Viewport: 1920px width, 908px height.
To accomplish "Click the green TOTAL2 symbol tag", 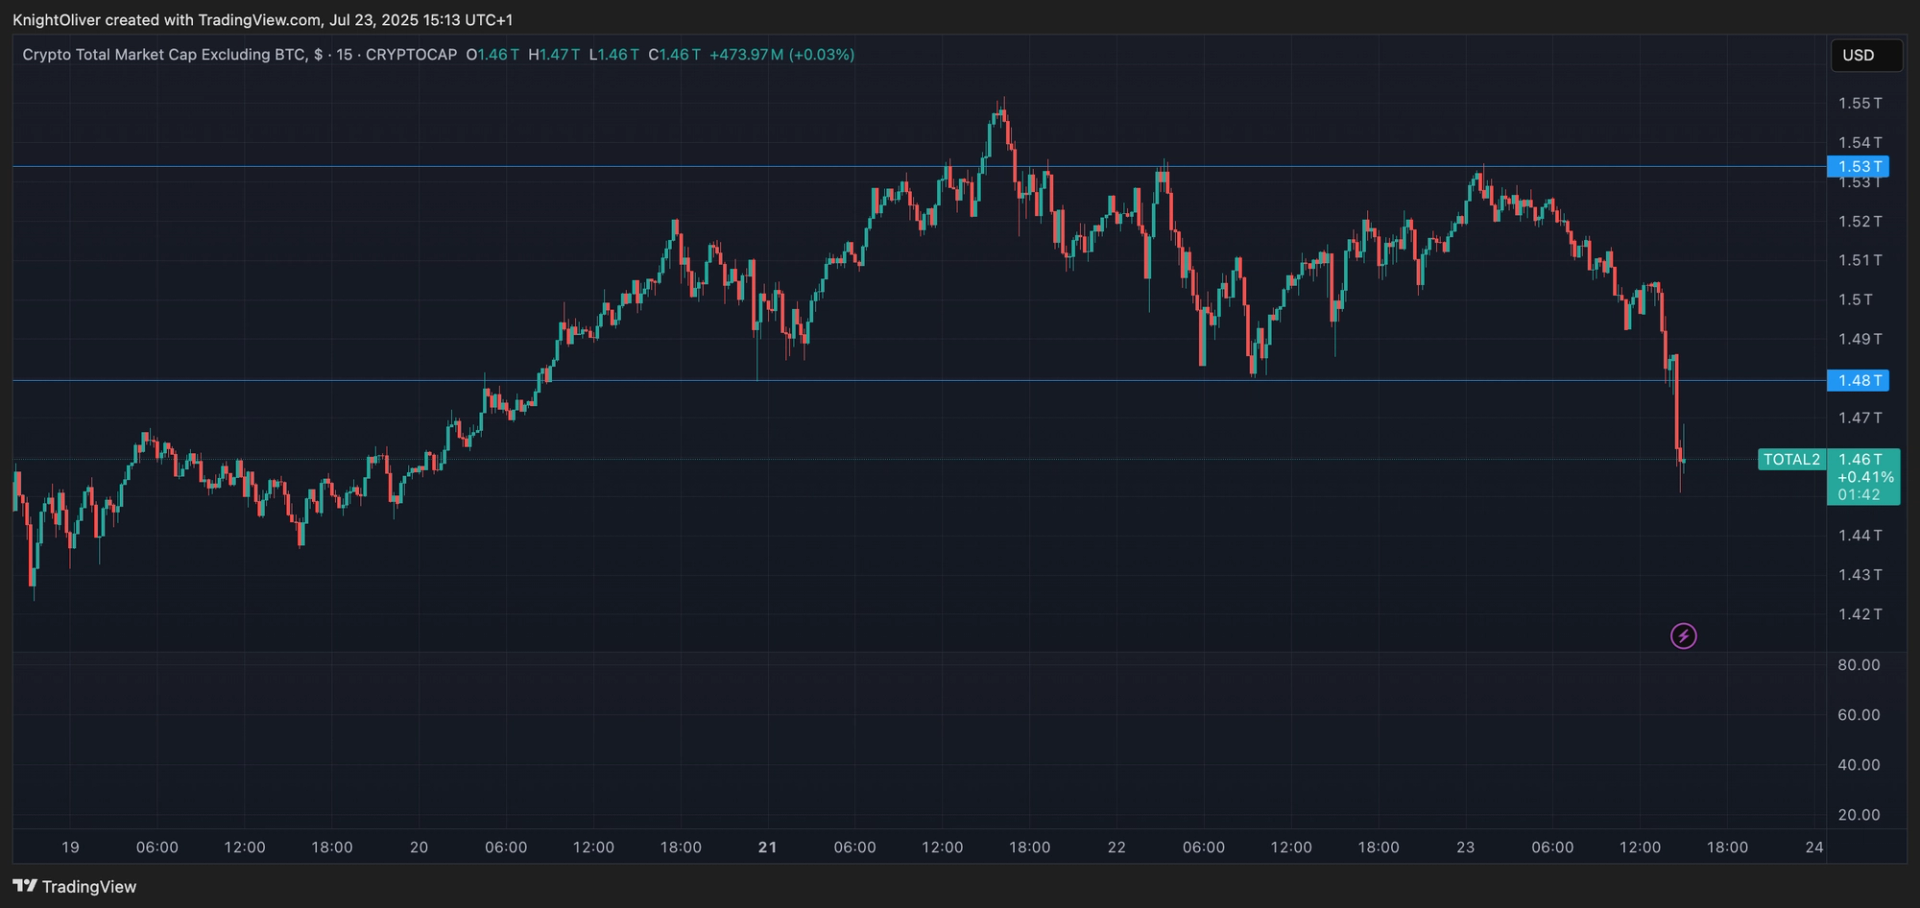I will [x=1791, y=460].
